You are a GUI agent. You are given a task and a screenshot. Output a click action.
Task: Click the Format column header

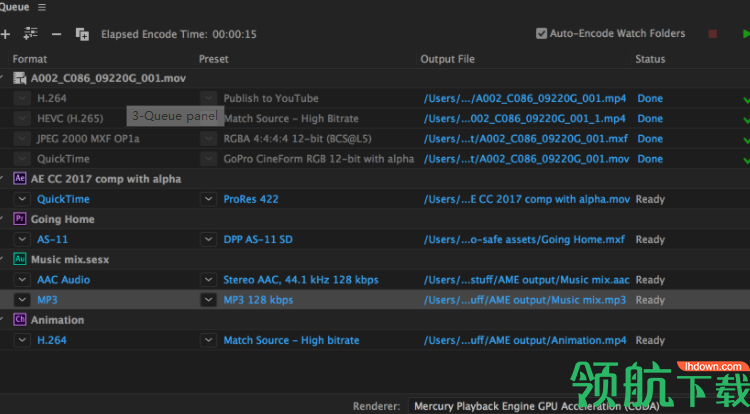click(x=30, y=59)
